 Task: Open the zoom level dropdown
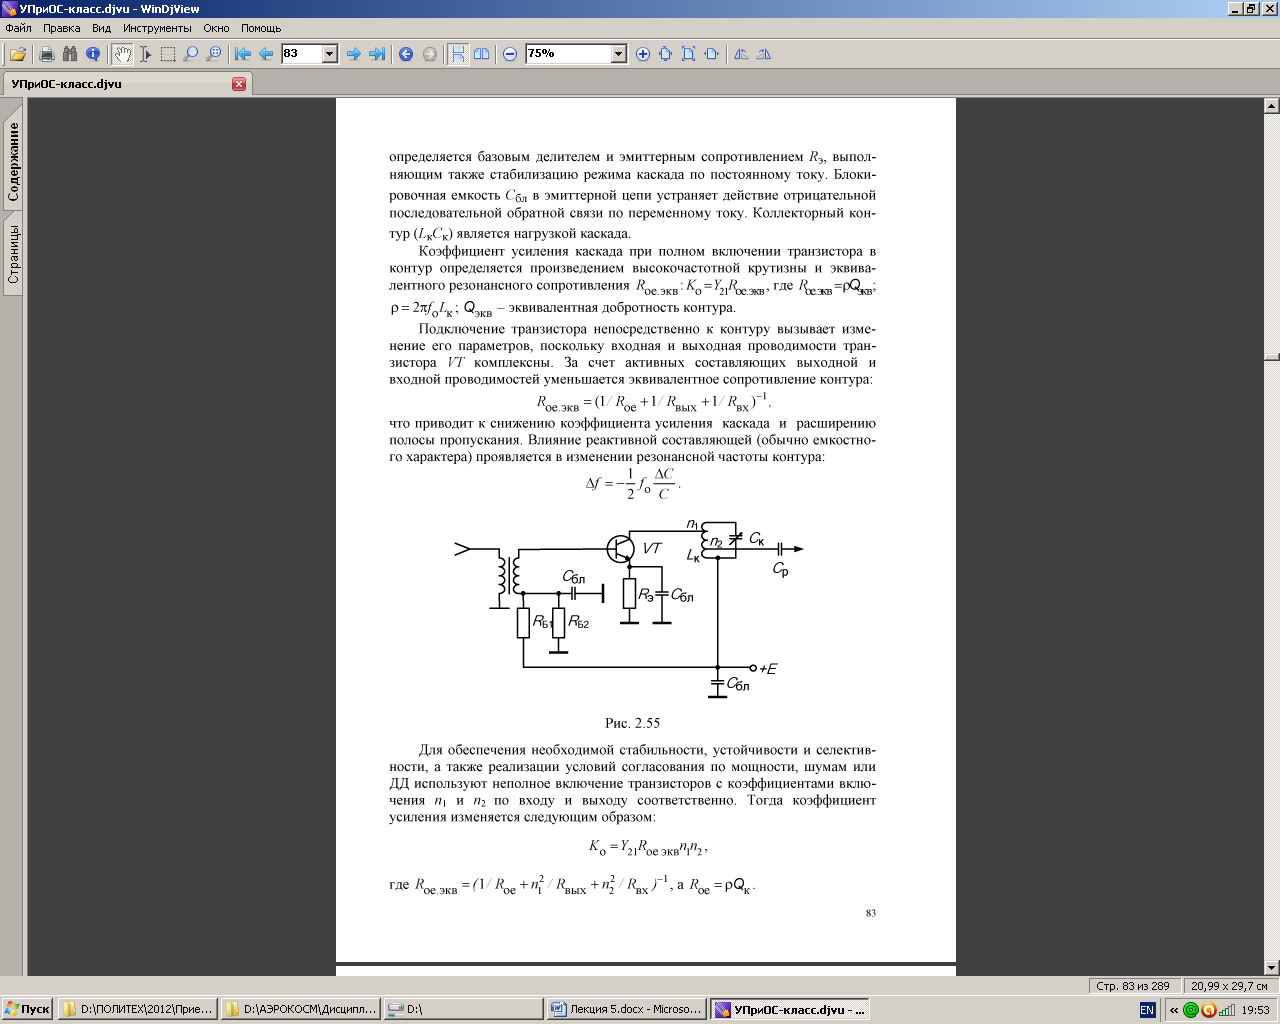pyautogui.click(x=619, y=54)
